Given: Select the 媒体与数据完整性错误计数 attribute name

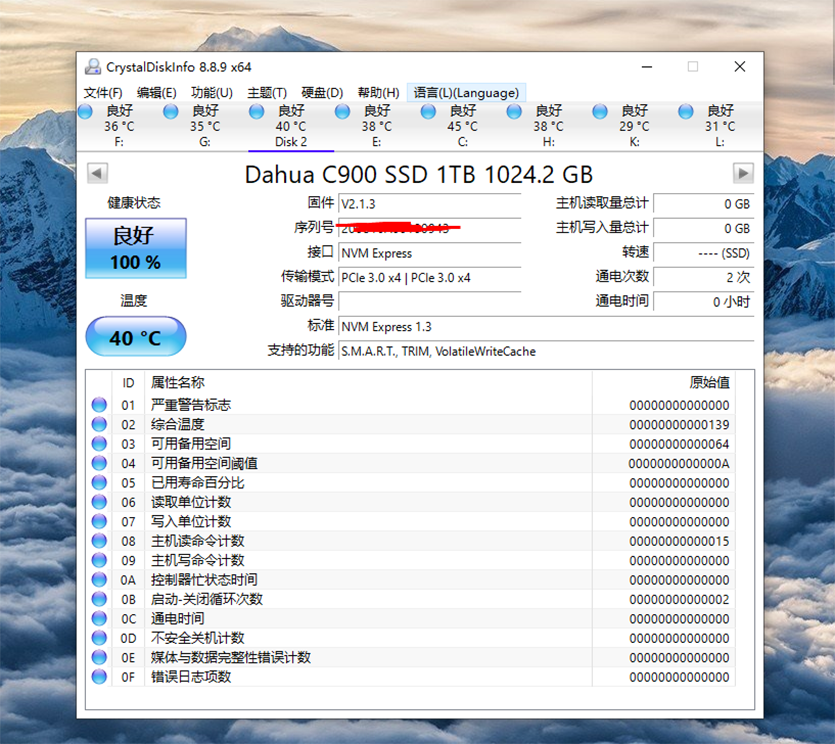Looking at the screenshot, I should tap(231, 657).
